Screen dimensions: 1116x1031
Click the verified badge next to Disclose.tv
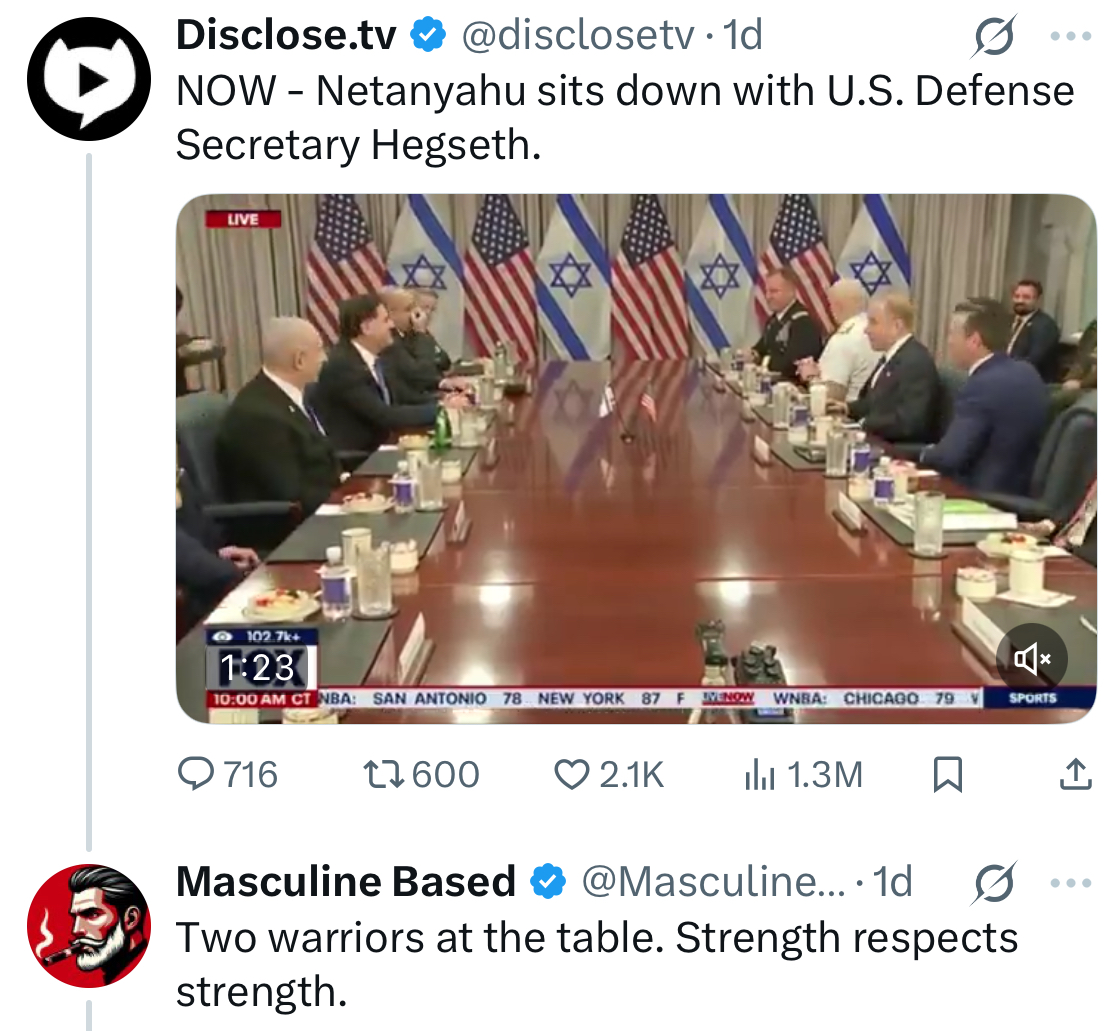pyautogui.click(x=428, y=34)
